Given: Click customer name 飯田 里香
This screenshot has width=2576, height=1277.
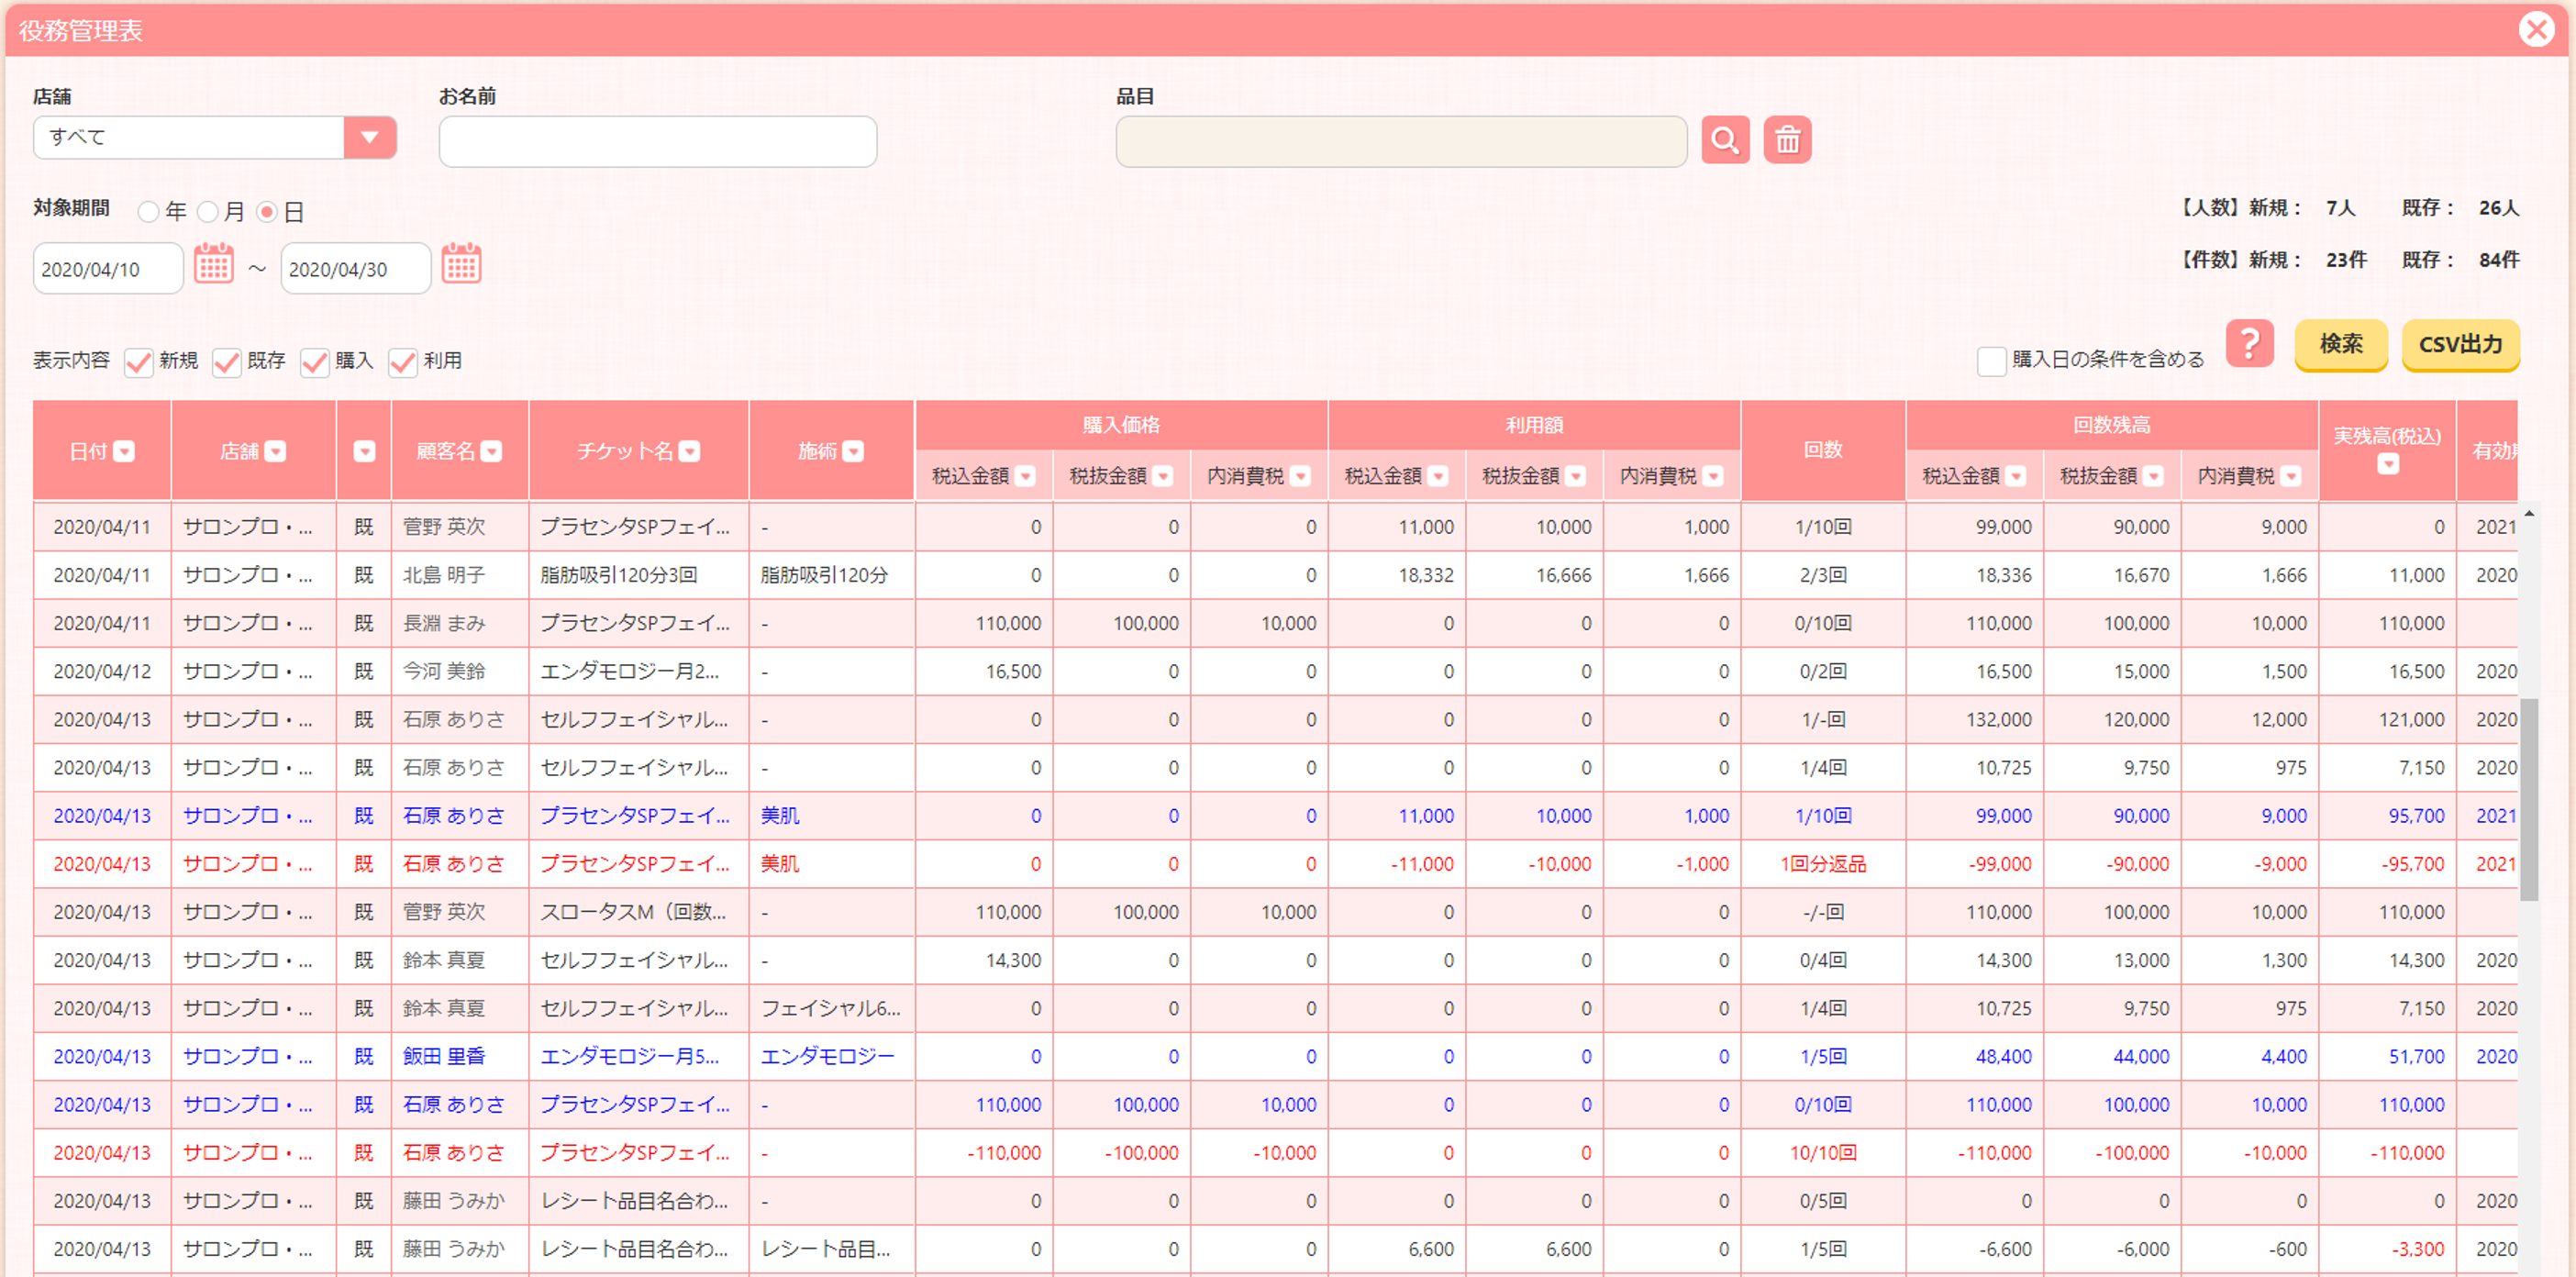Looking at the screenshot, I should click(444, 1057).
